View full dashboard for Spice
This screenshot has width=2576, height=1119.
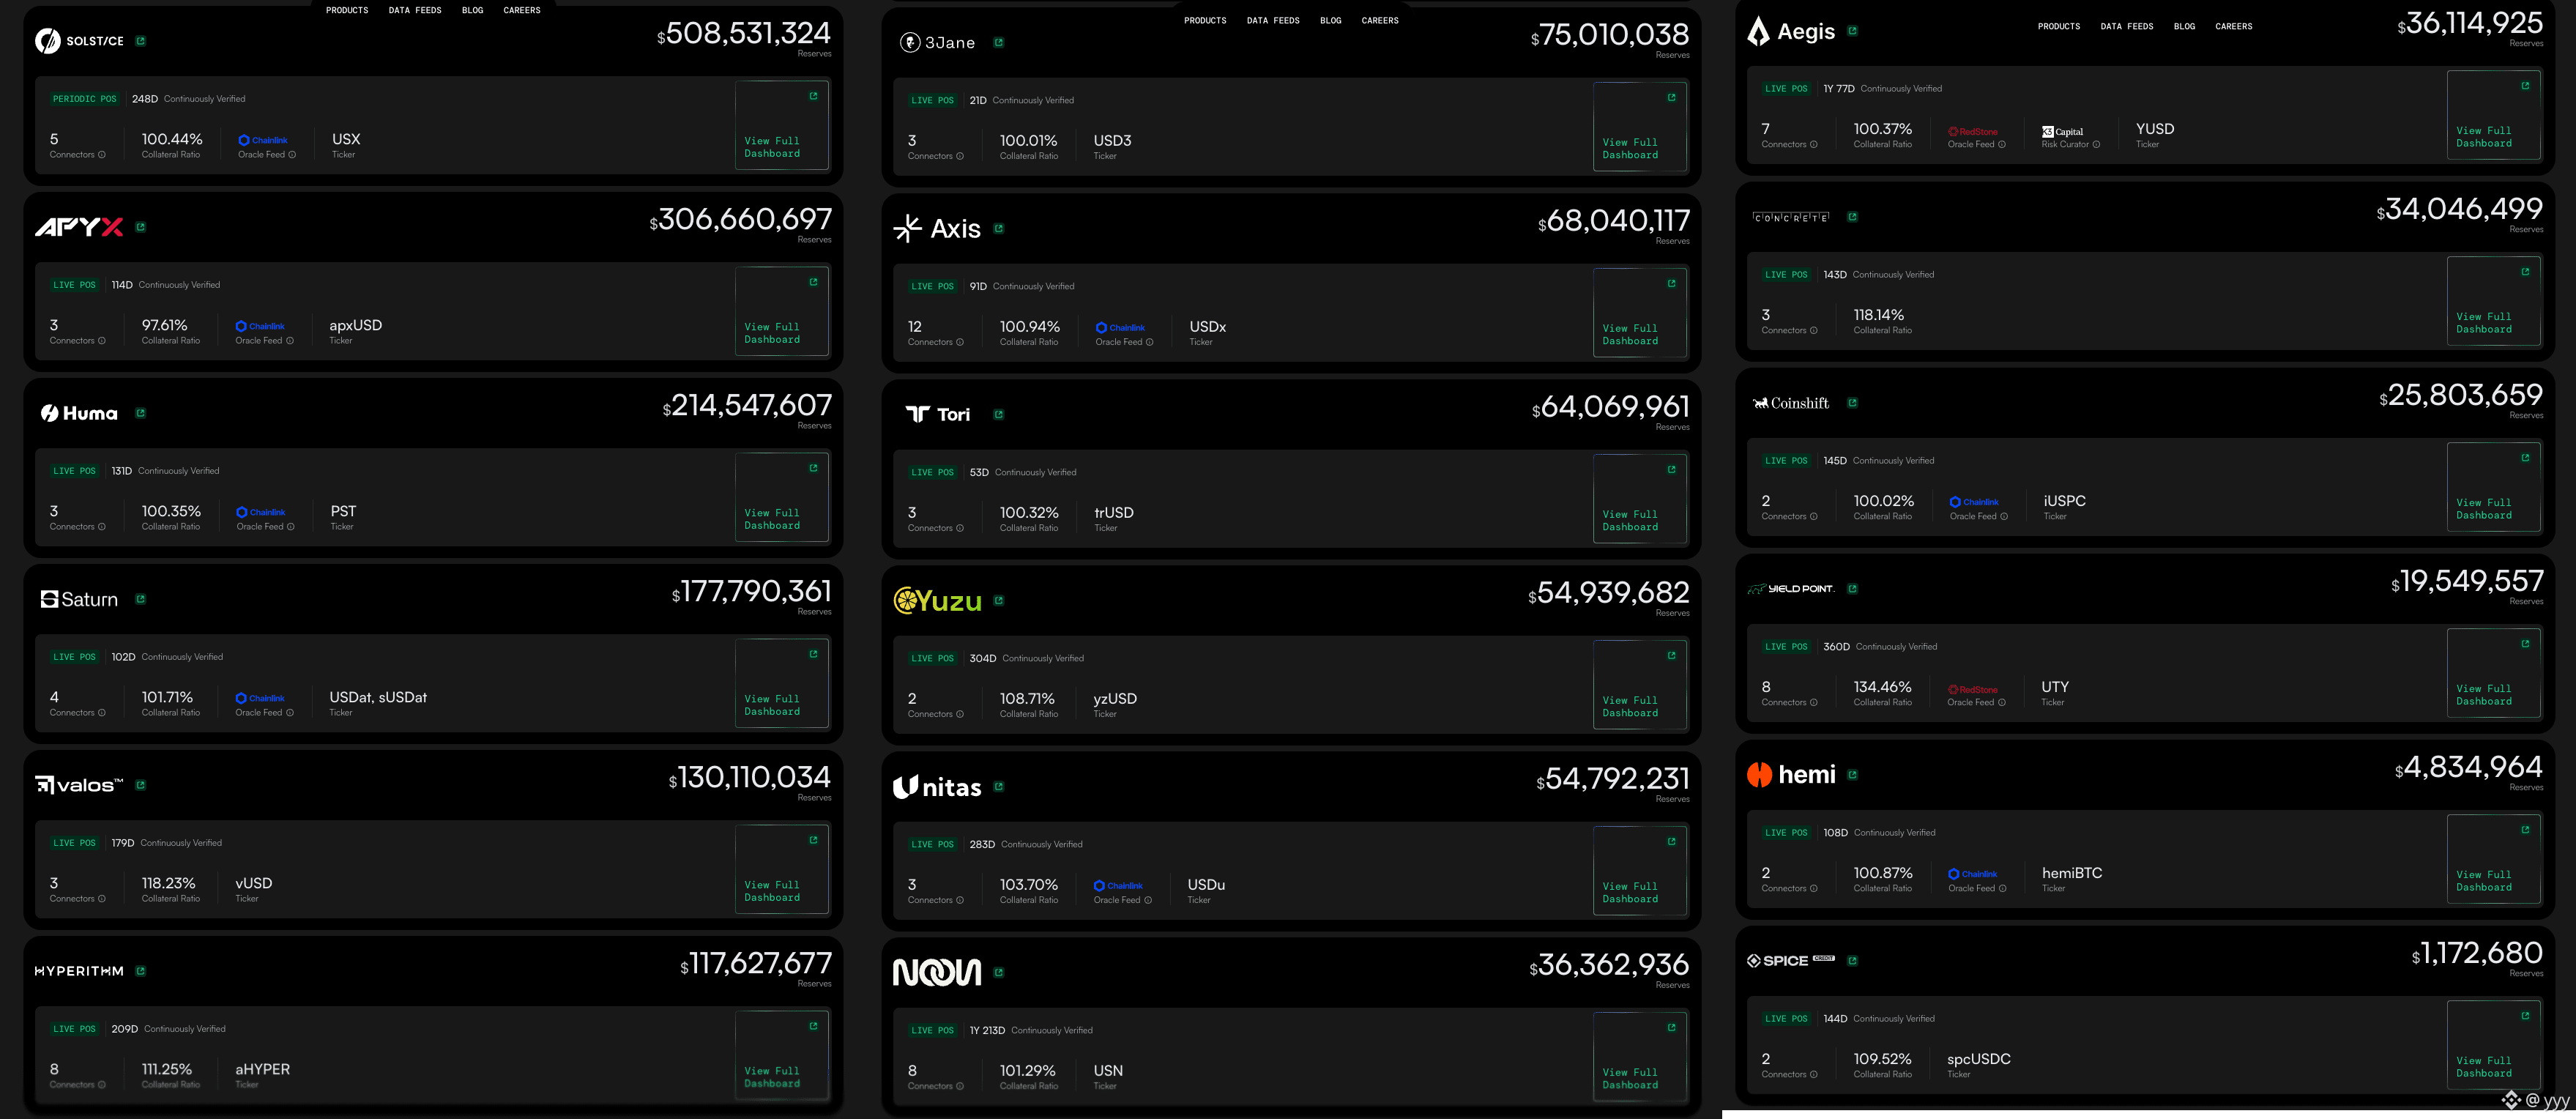pyautogui.click(x=2493, y=1045)
